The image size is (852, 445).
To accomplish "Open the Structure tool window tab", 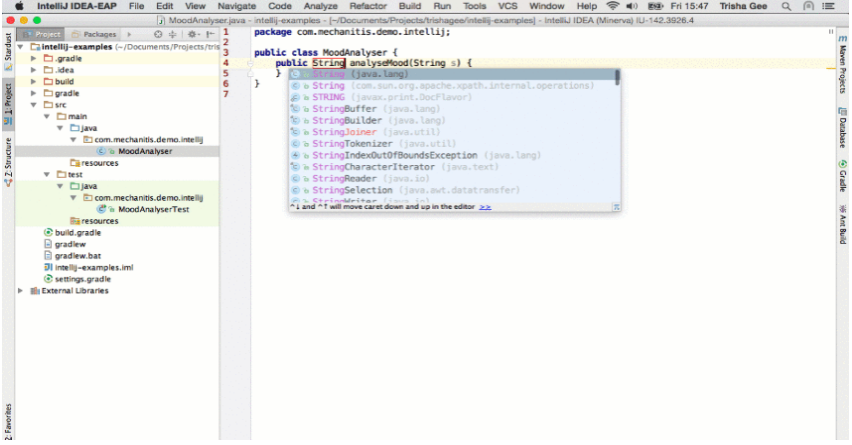I will point(8,162).
